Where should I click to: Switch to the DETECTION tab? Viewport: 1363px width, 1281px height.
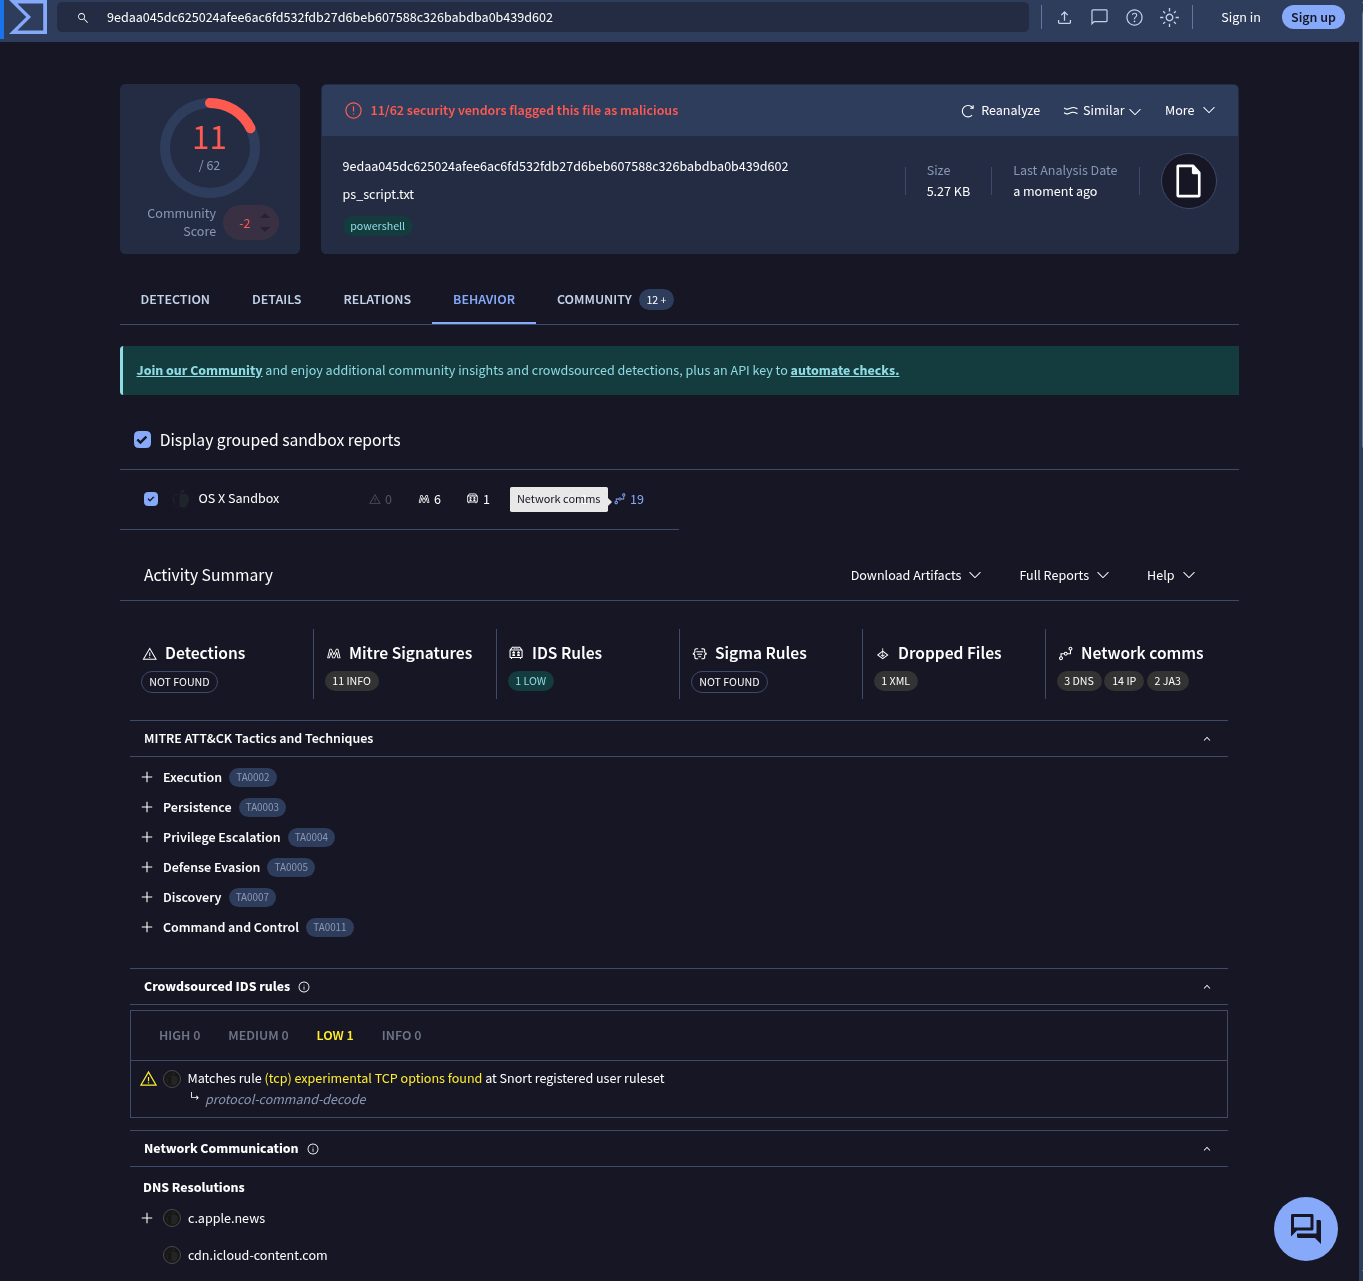coord(175,300)
